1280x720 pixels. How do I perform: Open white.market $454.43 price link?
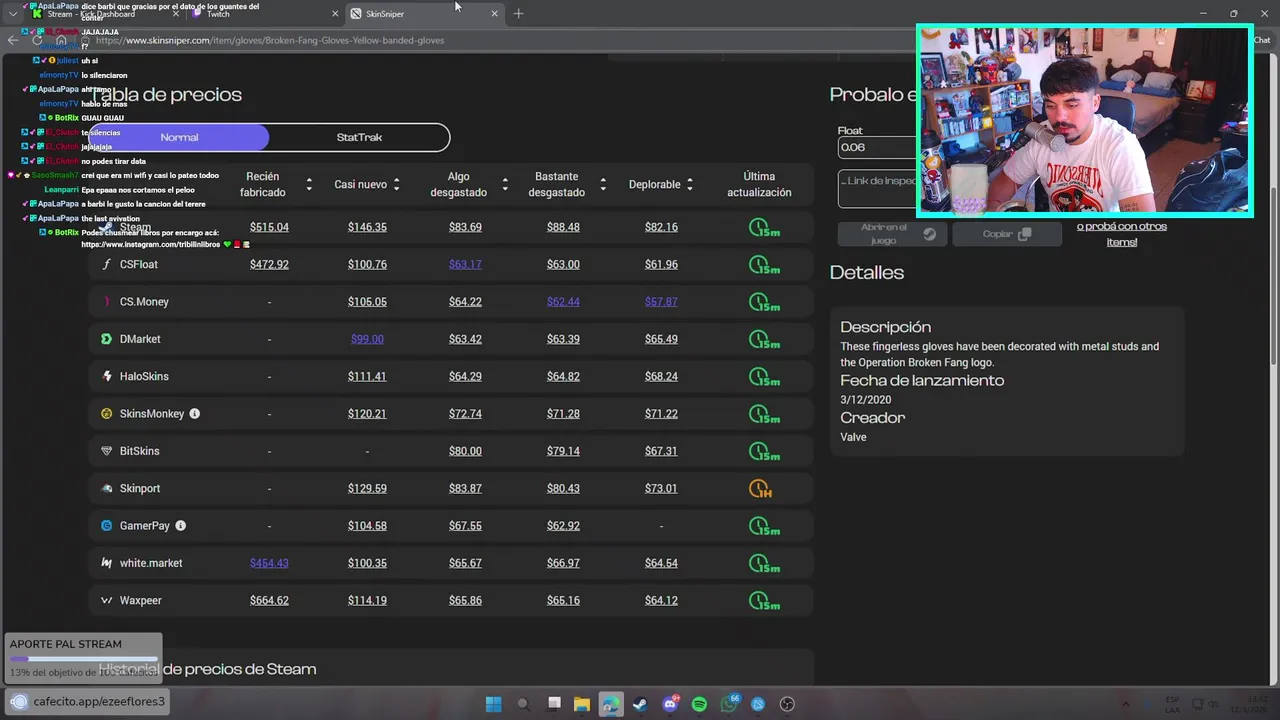click(x=269, y=563)
